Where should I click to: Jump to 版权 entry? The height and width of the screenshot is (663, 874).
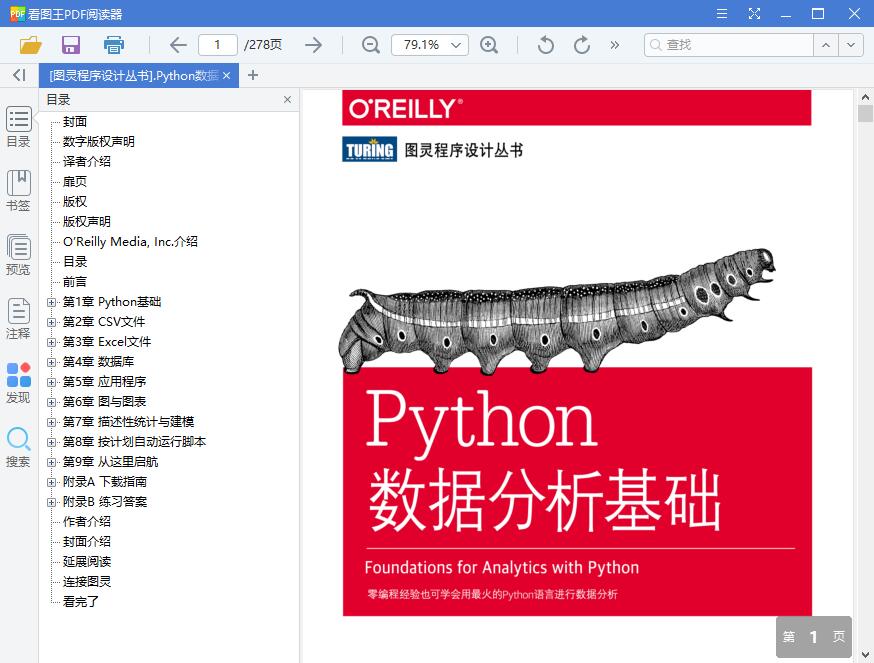click(x=75, y=202)
